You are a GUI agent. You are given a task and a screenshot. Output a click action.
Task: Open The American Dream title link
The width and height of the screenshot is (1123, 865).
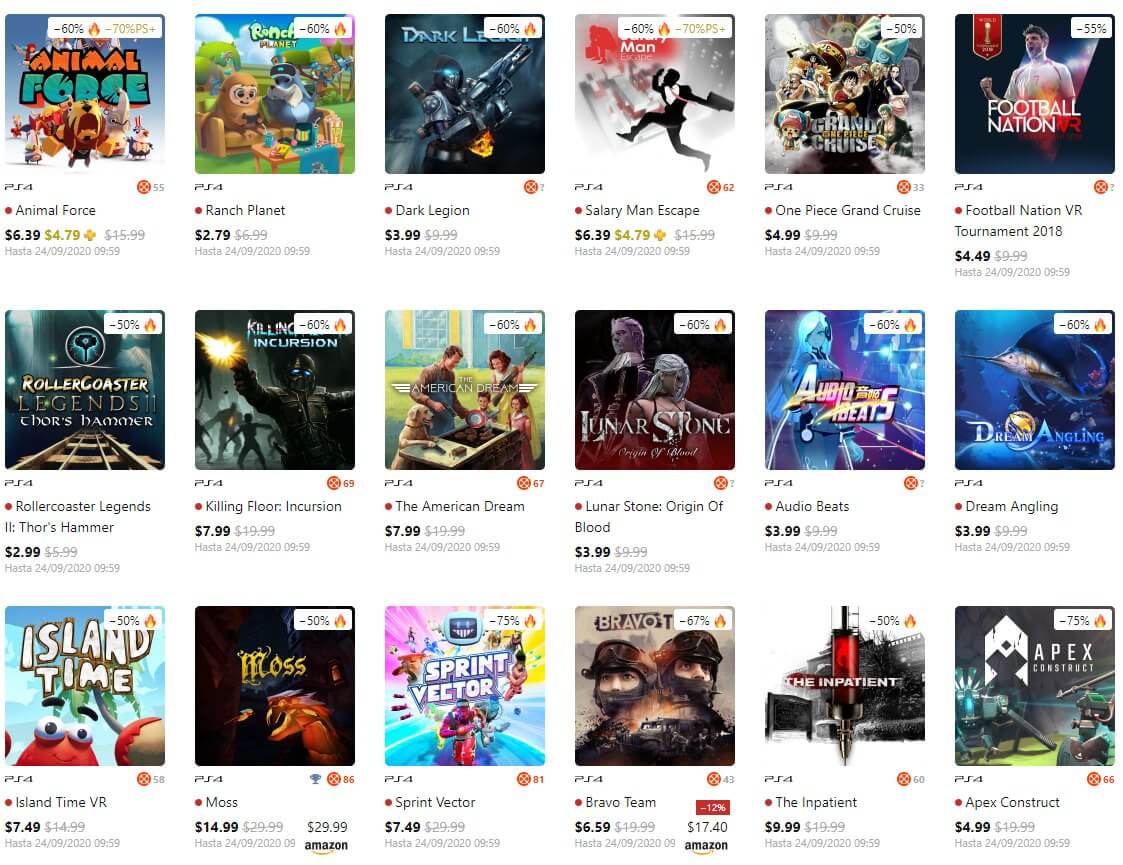click(x=460, y=506)
